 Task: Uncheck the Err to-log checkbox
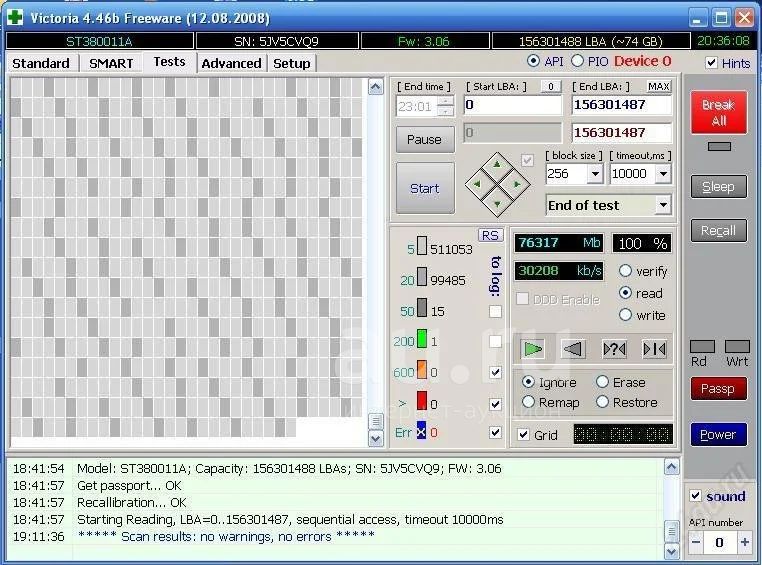495,432
